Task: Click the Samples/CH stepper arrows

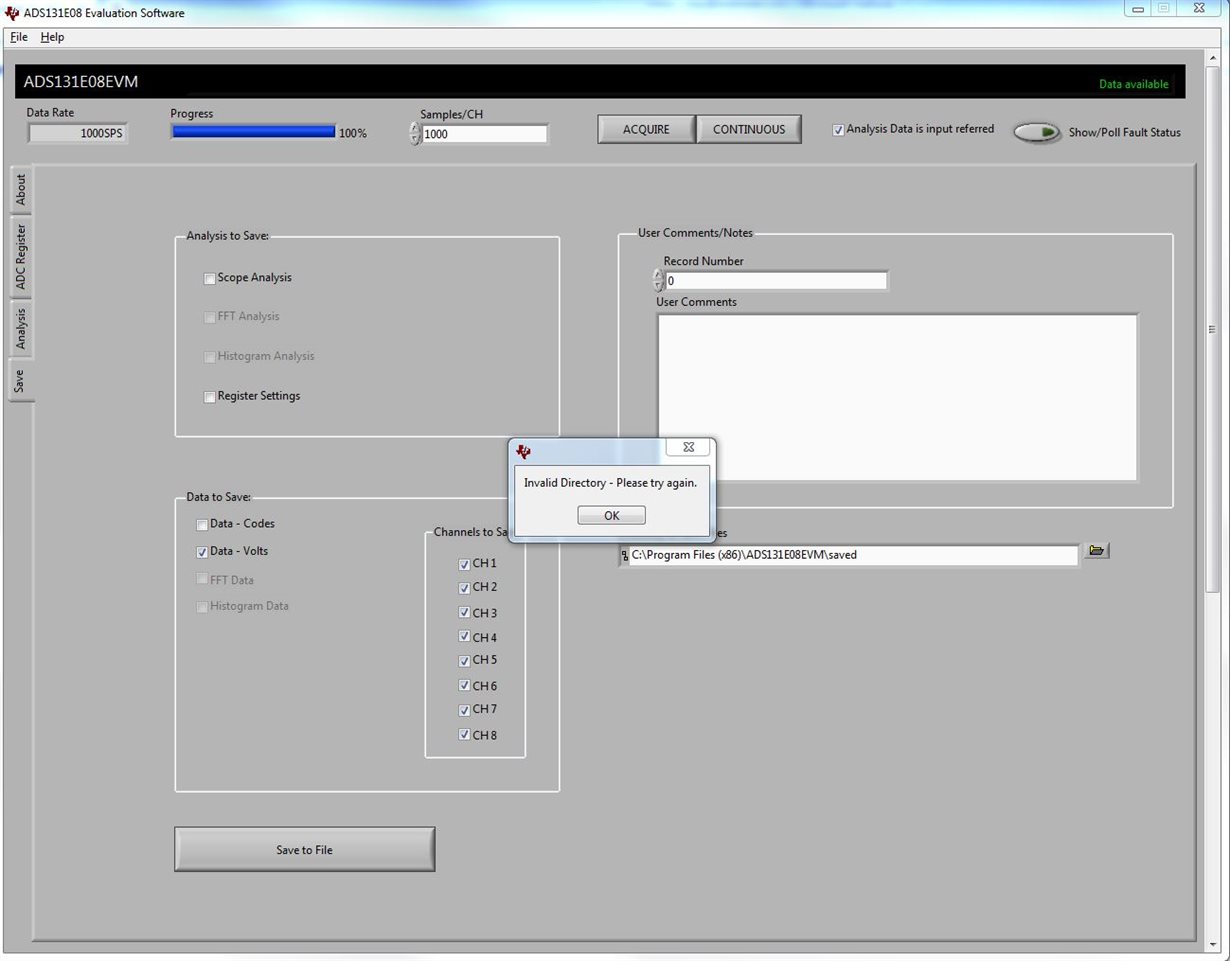Action: (415, 133)
